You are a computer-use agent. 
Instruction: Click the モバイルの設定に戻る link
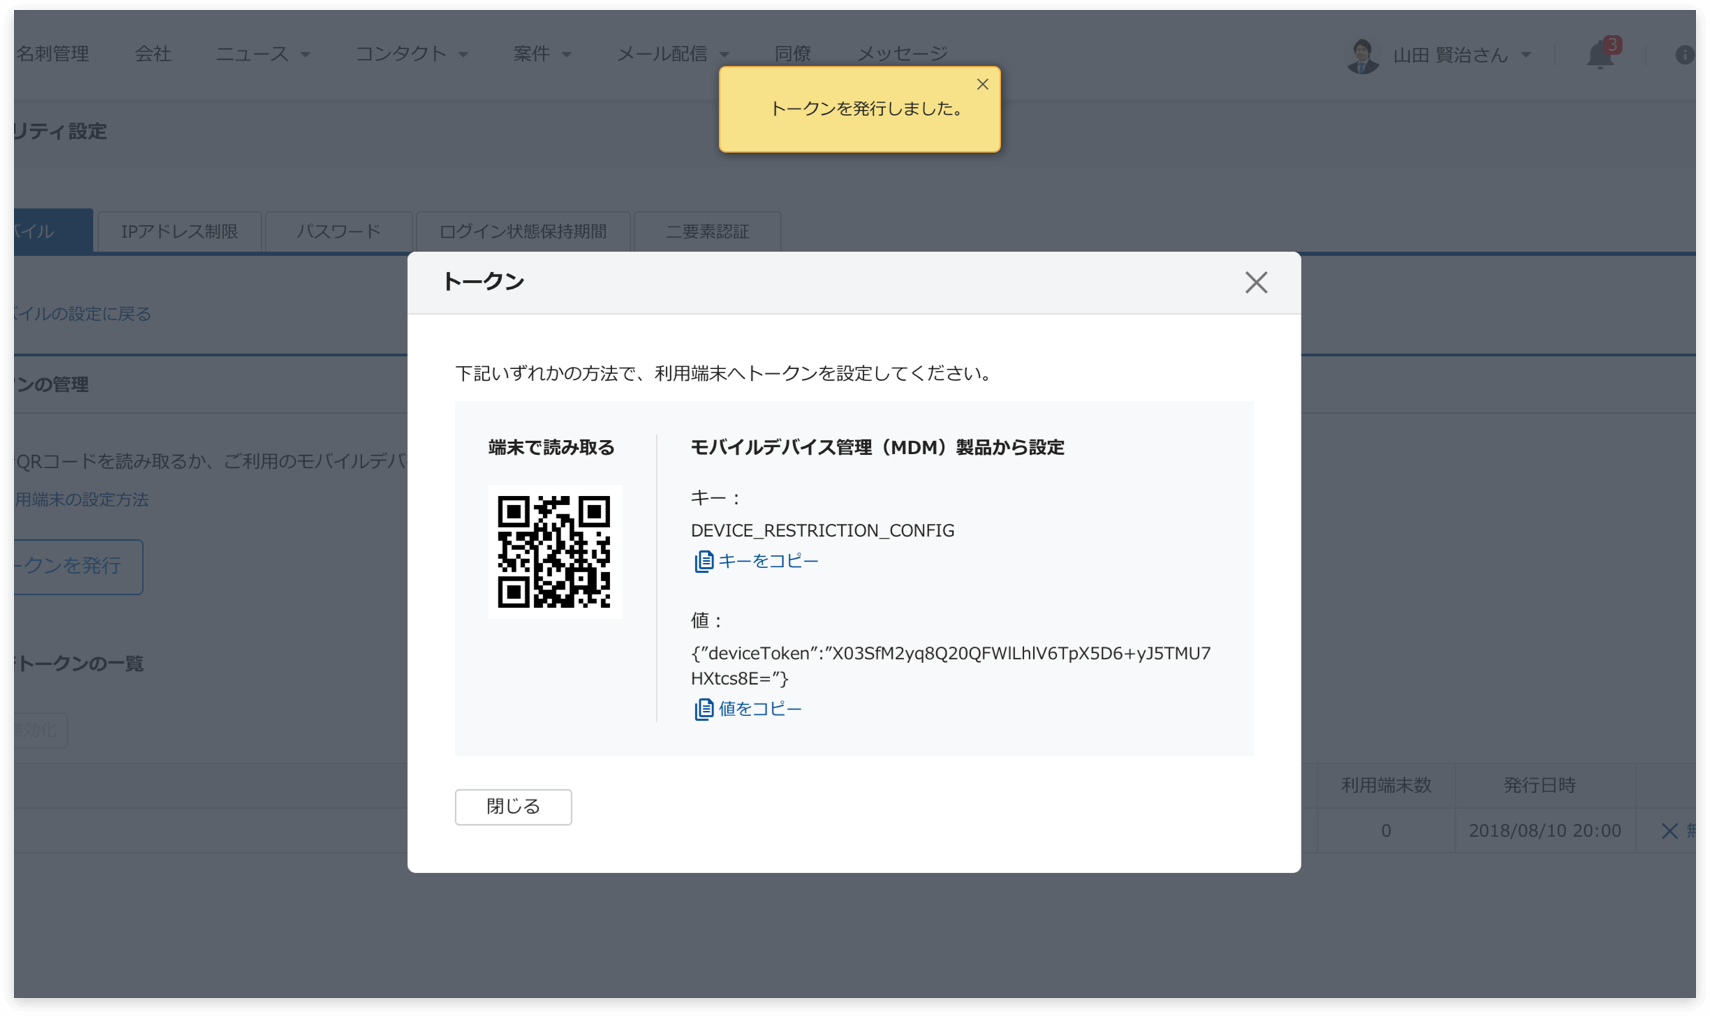82,314
